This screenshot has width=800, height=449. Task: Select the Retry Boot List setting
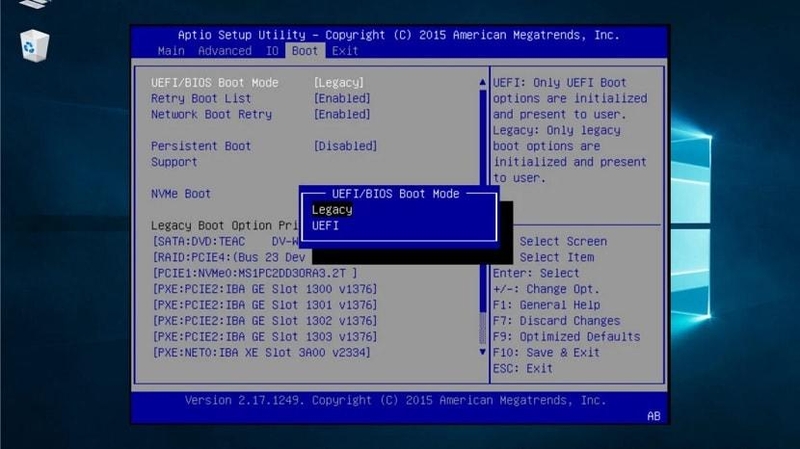(201, 98)
